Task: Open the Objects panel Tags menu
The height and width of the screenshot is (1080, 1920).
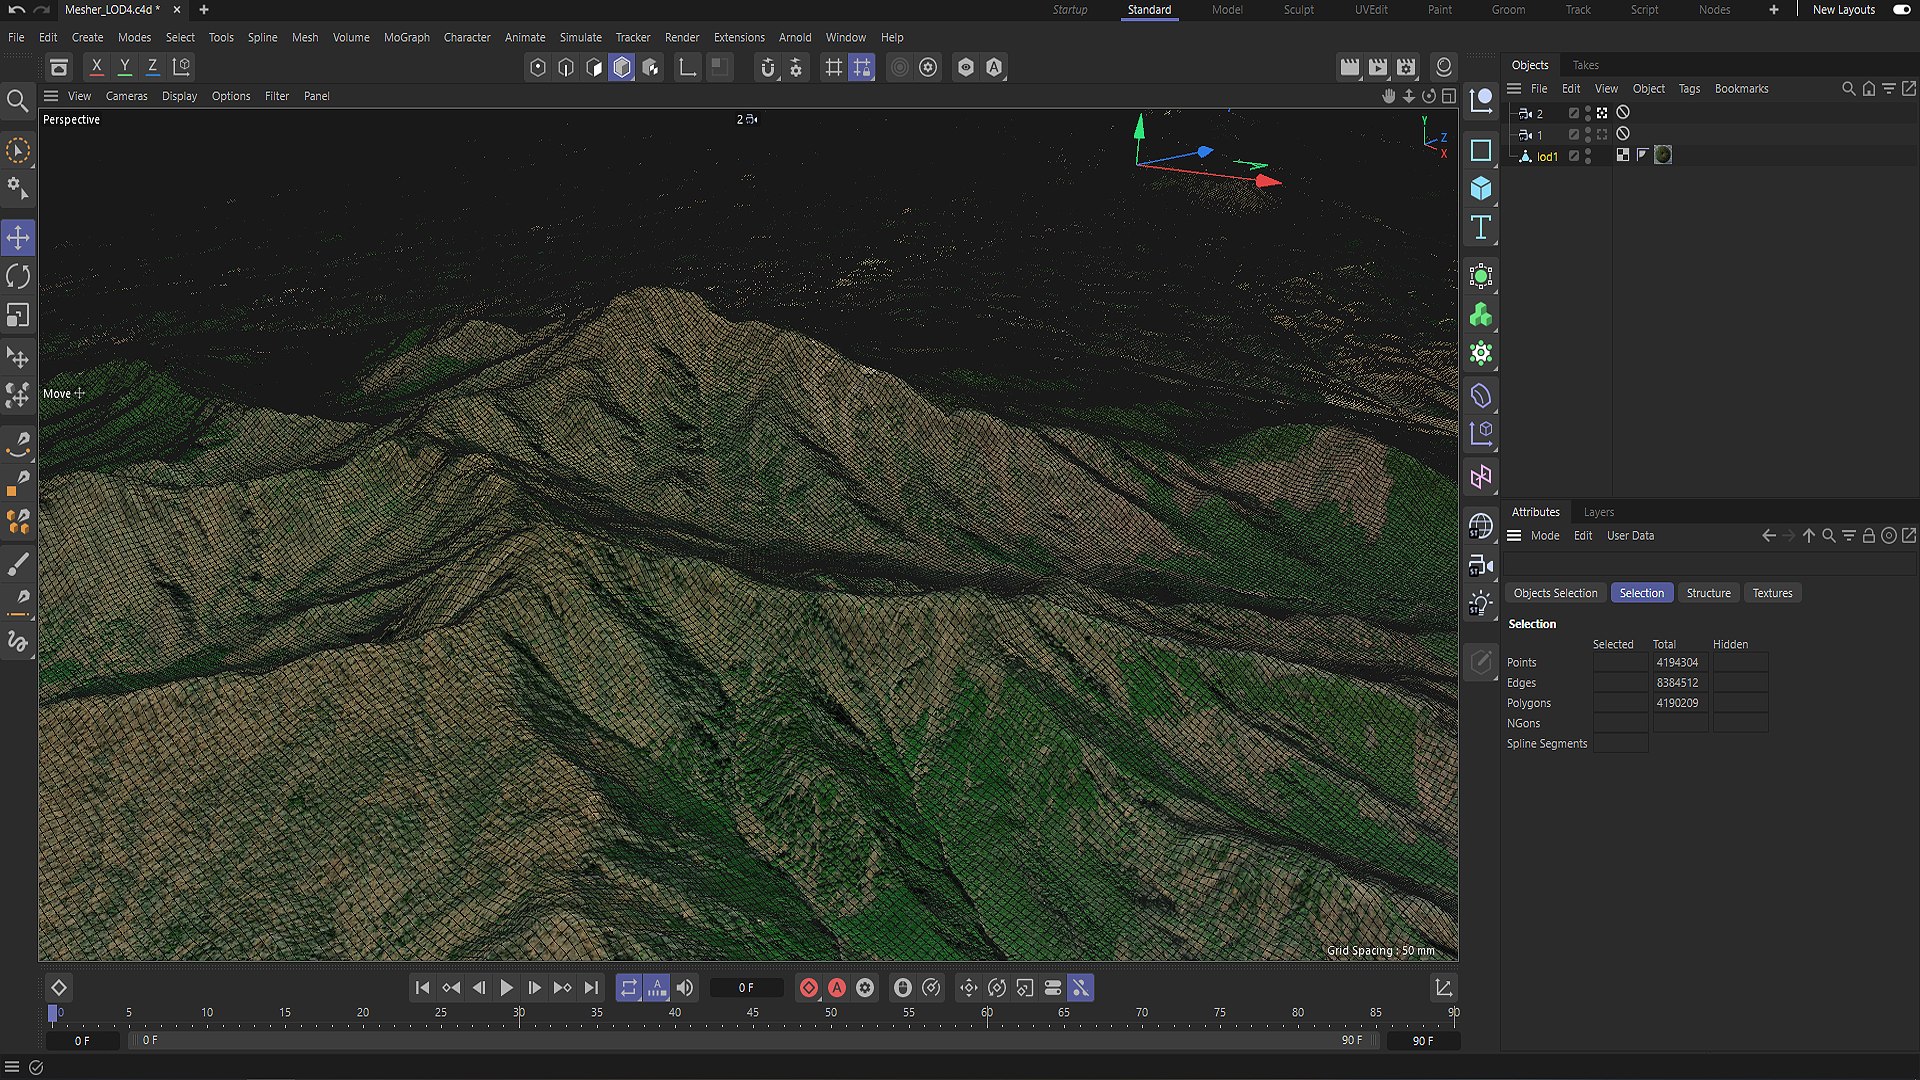Action: coord(1689,89)
